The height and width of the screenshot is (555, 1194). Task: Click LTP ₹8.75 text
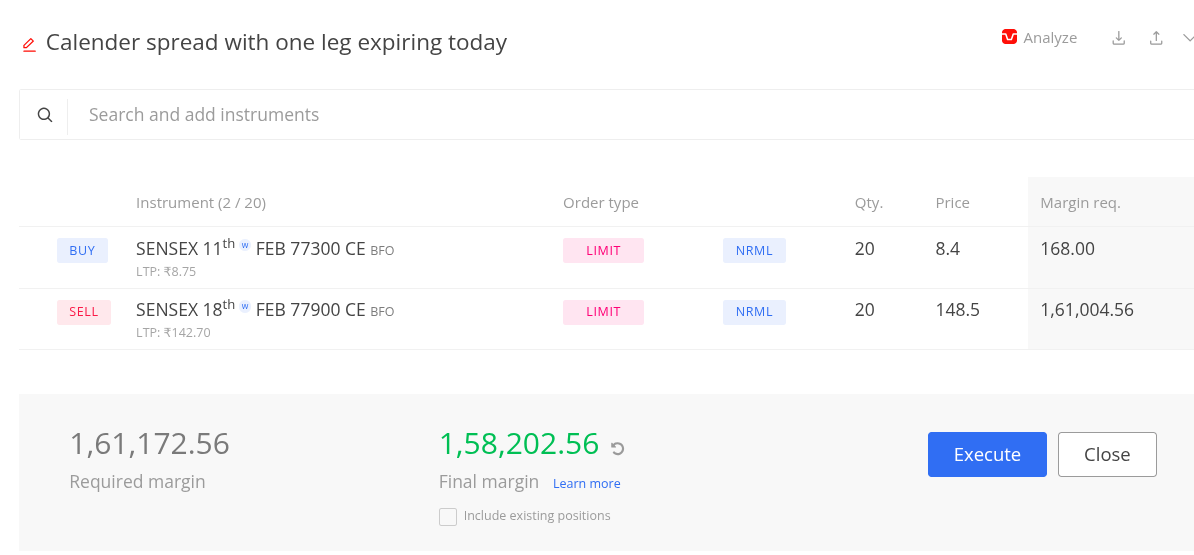(x=166, y=271)
